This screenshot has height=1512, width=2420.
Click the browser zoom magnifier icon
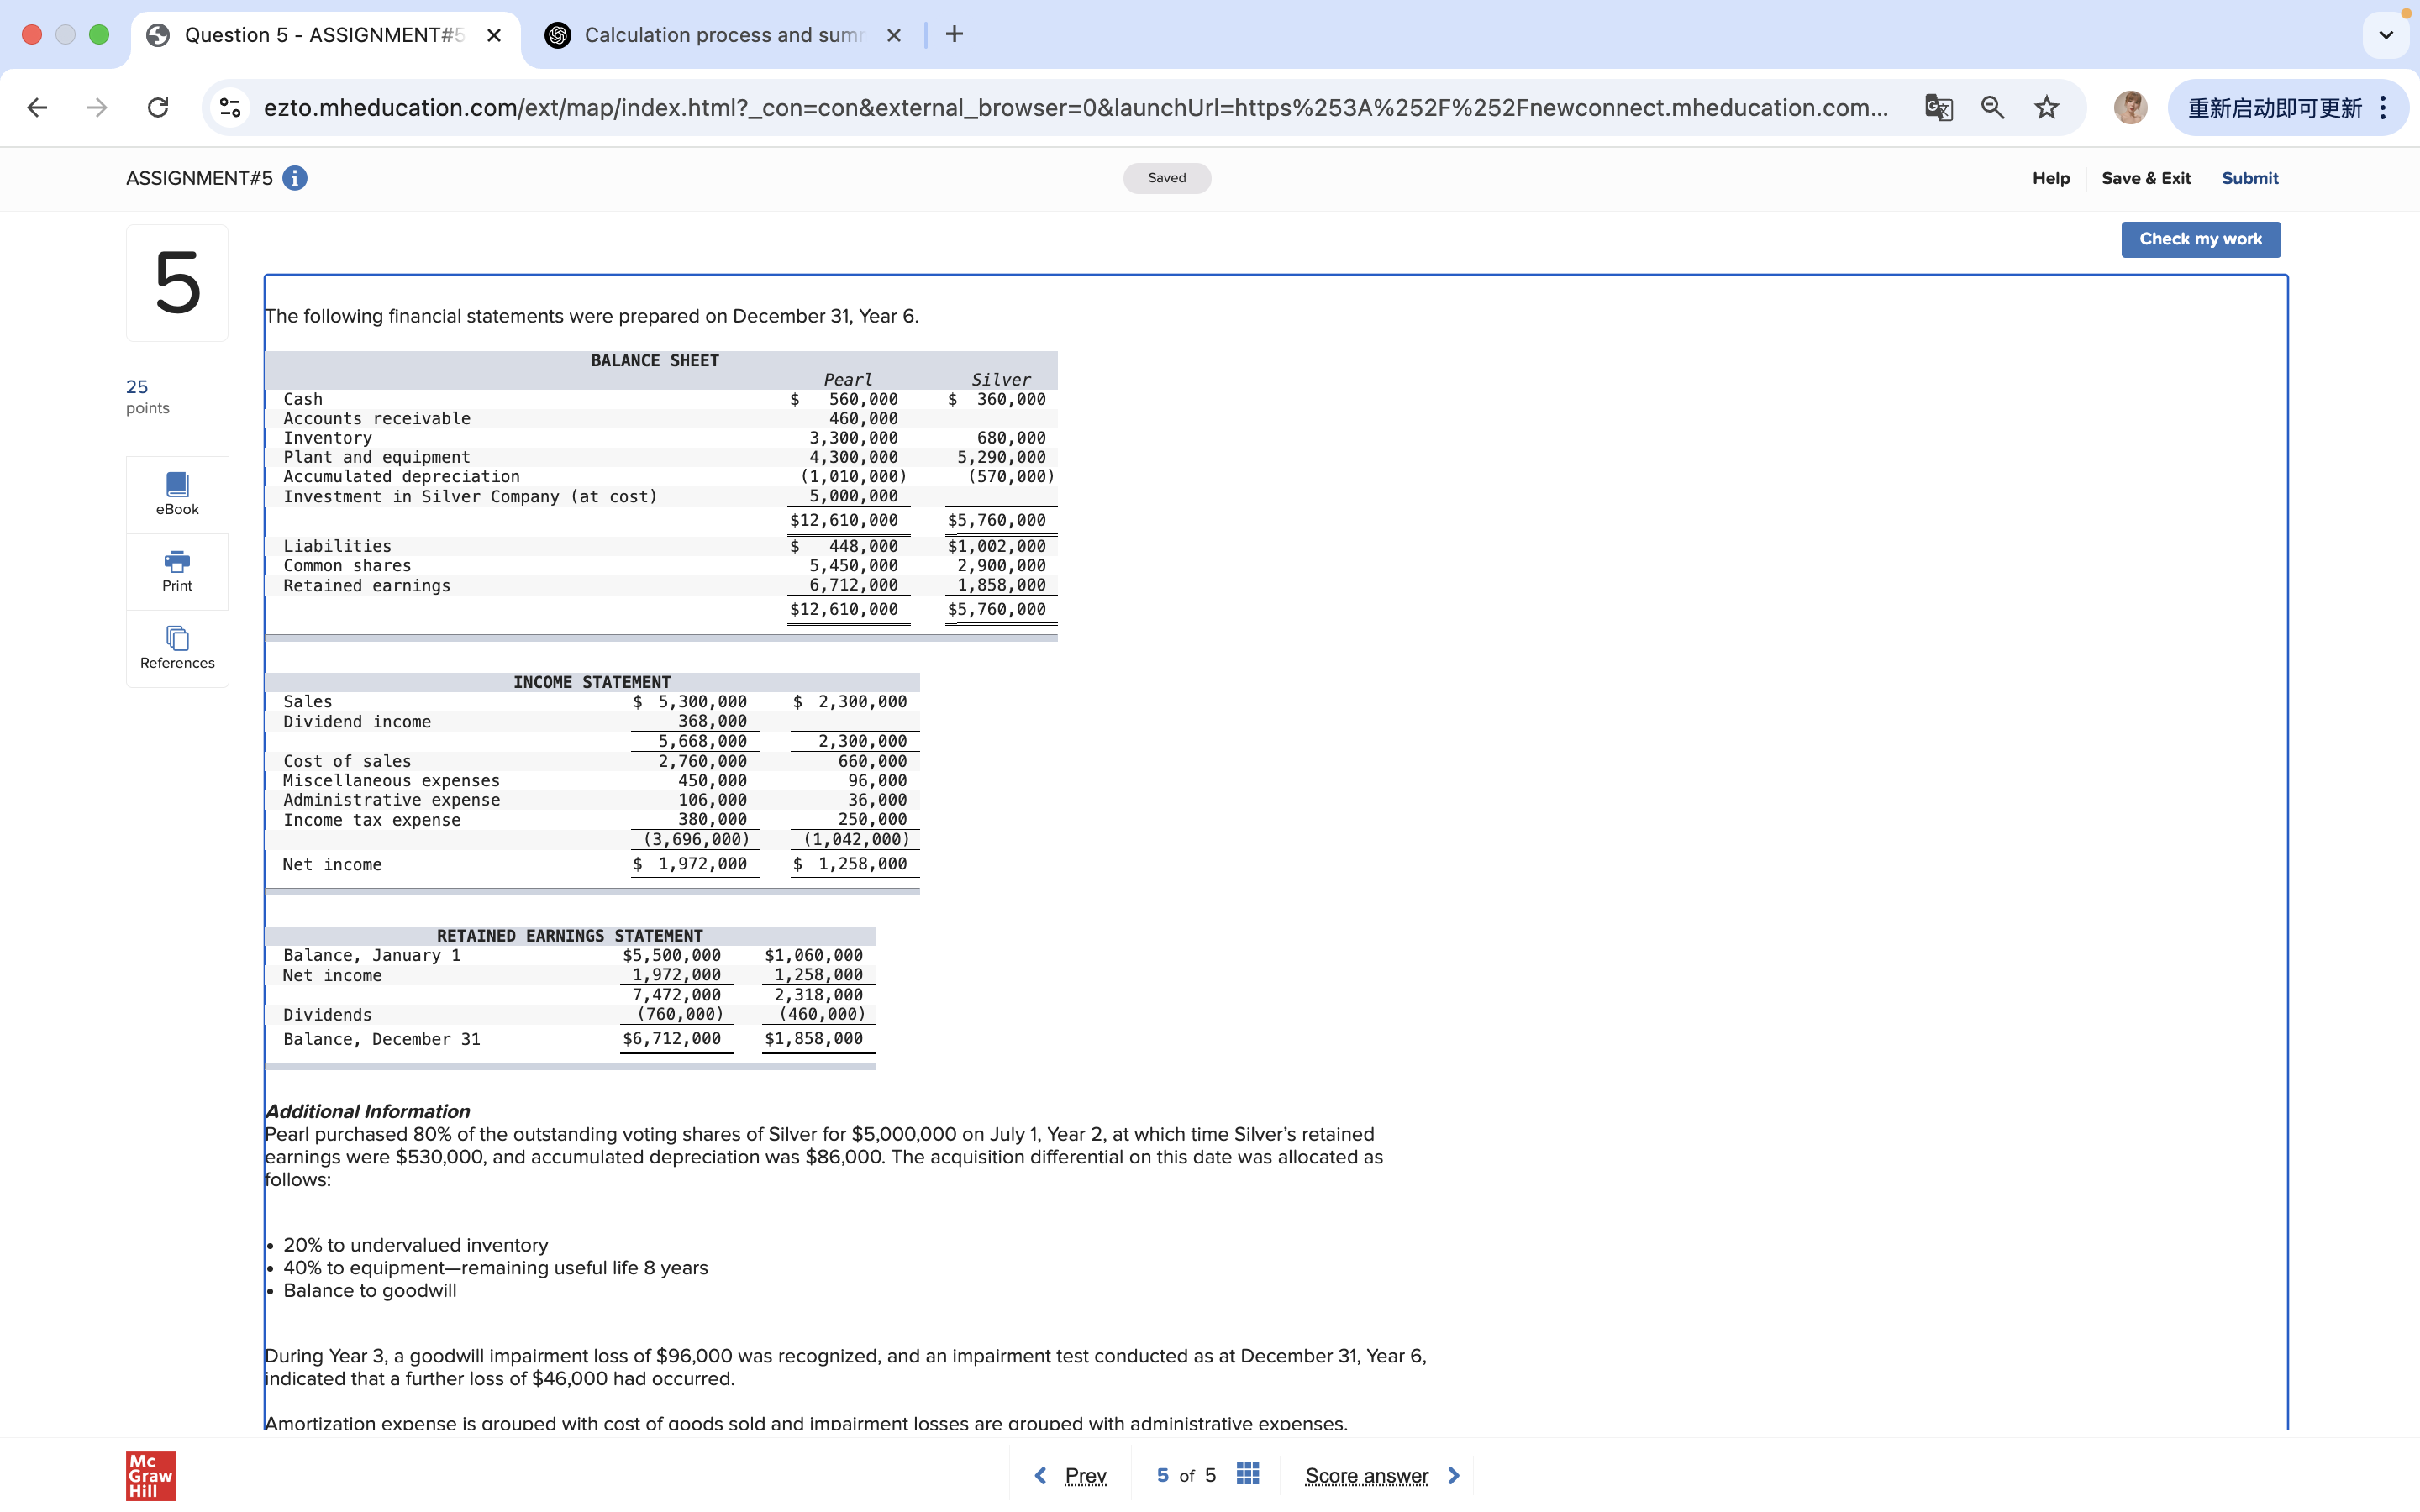point(1992,108)
